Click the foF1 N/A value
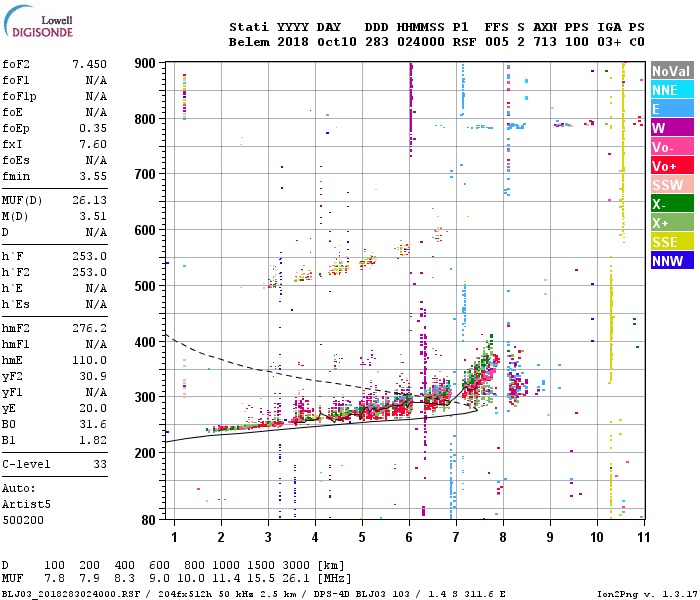This screenshot has height=600, width=700. (96, 80)
